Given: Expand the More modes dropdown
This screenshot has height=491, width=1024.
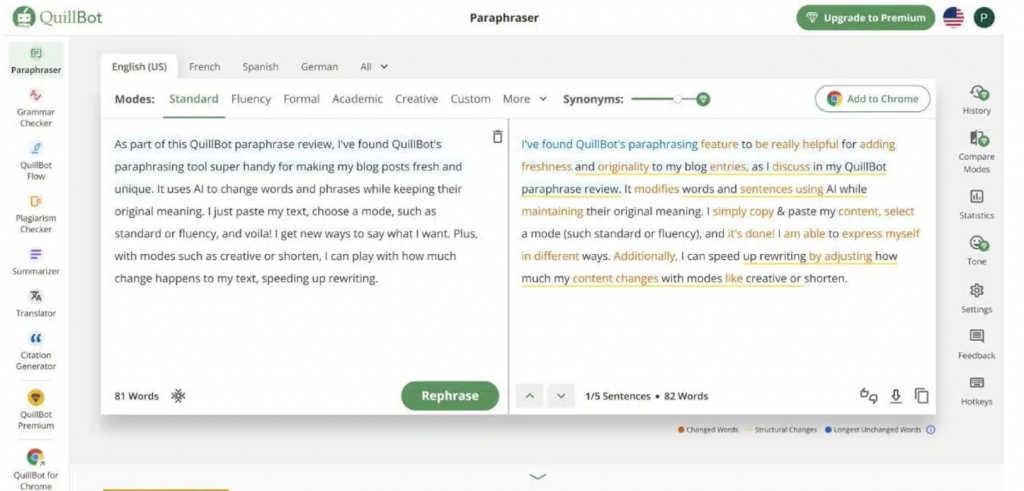Looking at the screenshot, I should click(524, 99).
